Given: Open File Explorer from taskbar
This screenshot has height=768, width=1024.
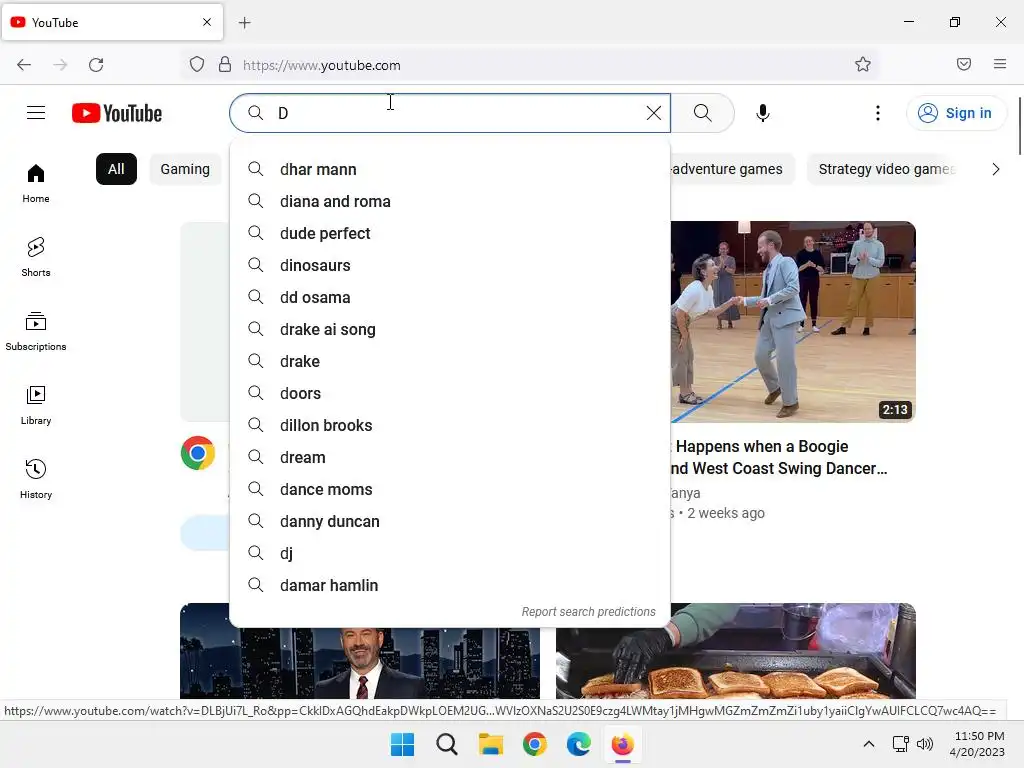Looking at the screenshot, I should [490, 744].
